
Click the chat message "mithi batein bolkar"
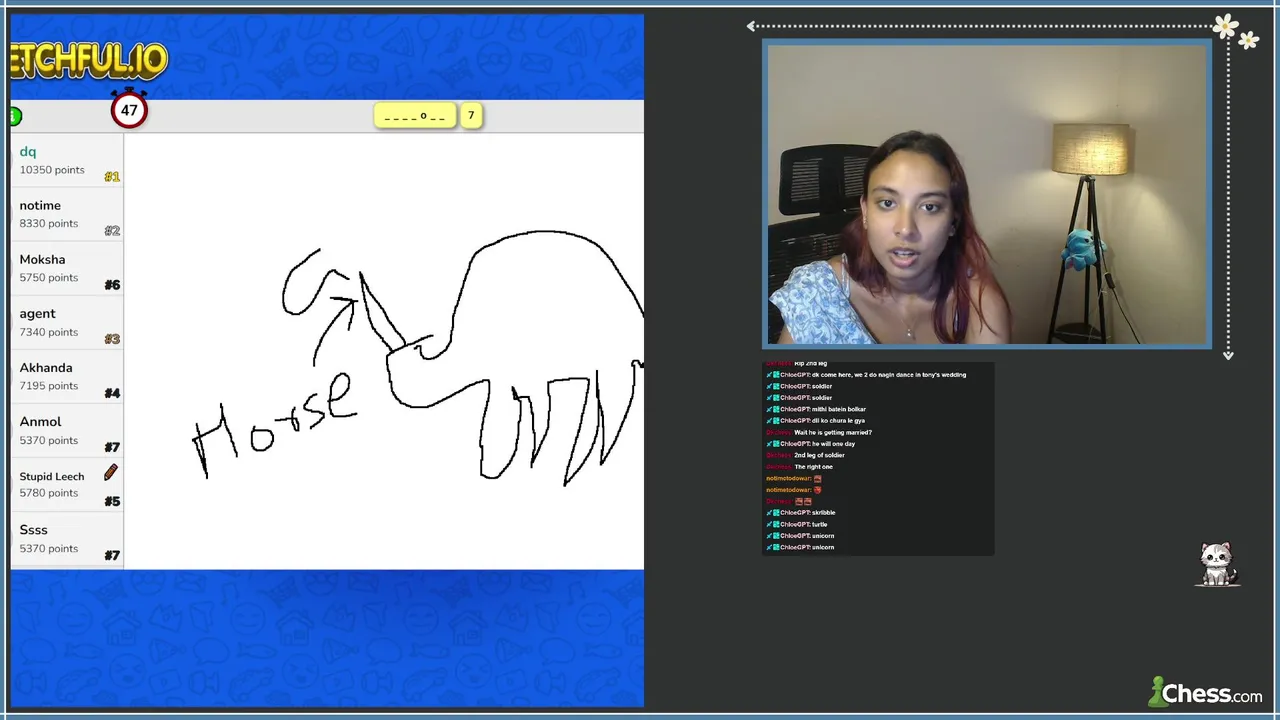click(x=816, y=409)
